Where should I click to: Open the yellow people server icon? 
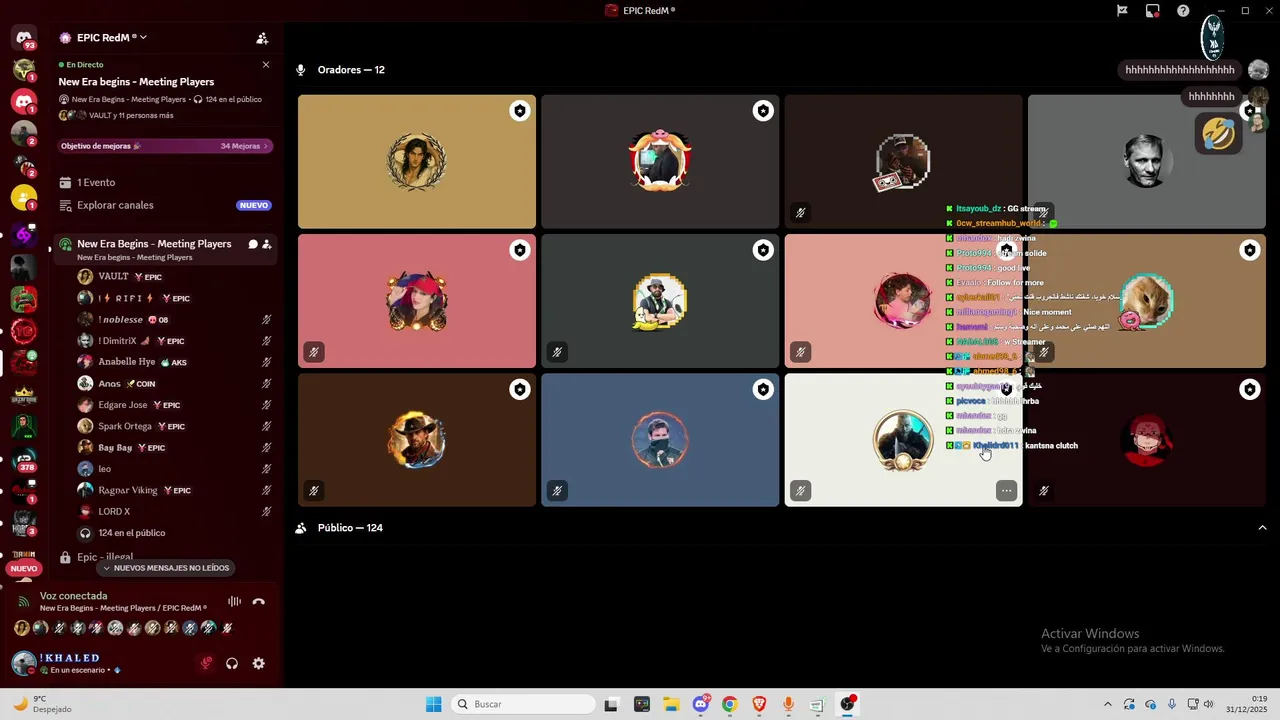click(24, 197)
